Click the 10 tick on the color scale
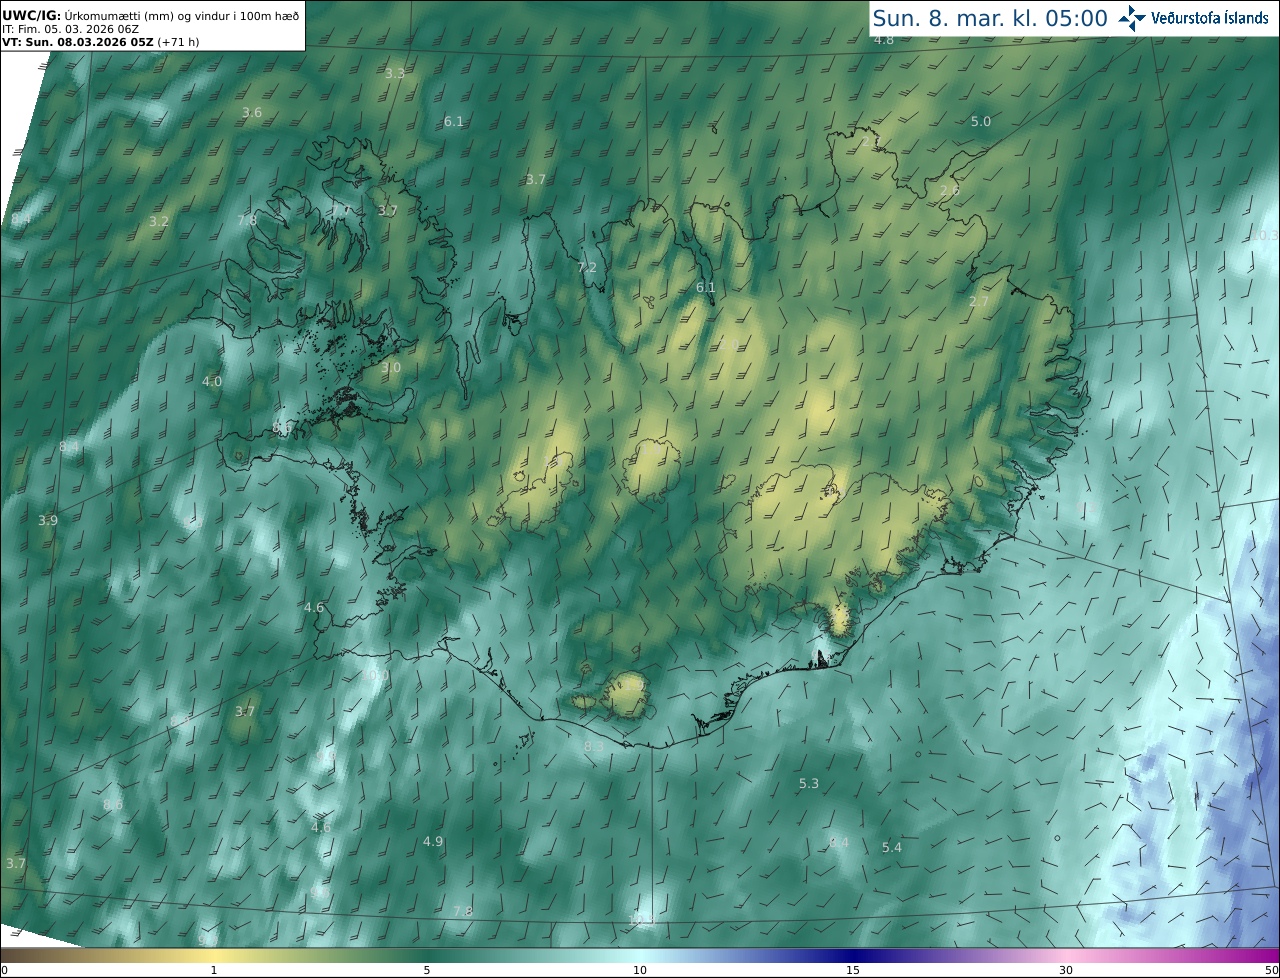Image resolution: width=1280 pixels, height=978 pixels. (x=640, y=970)
